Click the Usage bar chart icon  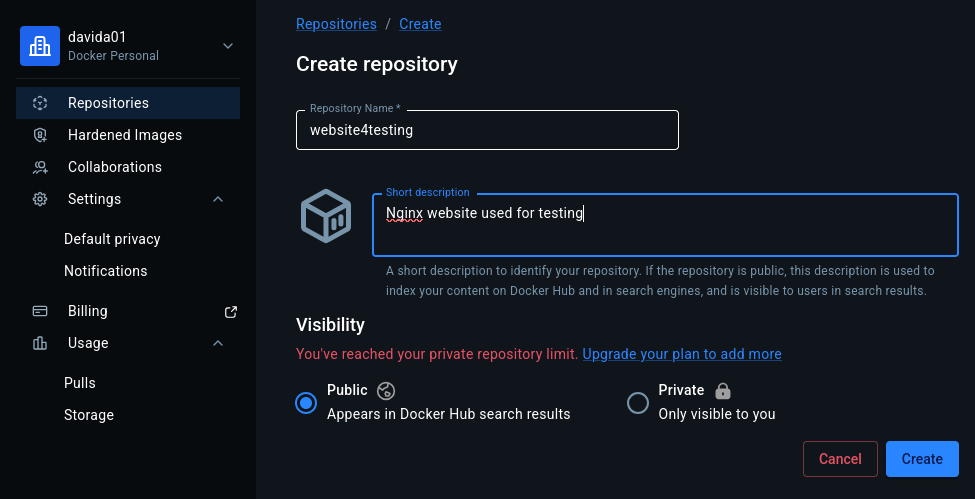pyautogui.click(x=40, y=343)
